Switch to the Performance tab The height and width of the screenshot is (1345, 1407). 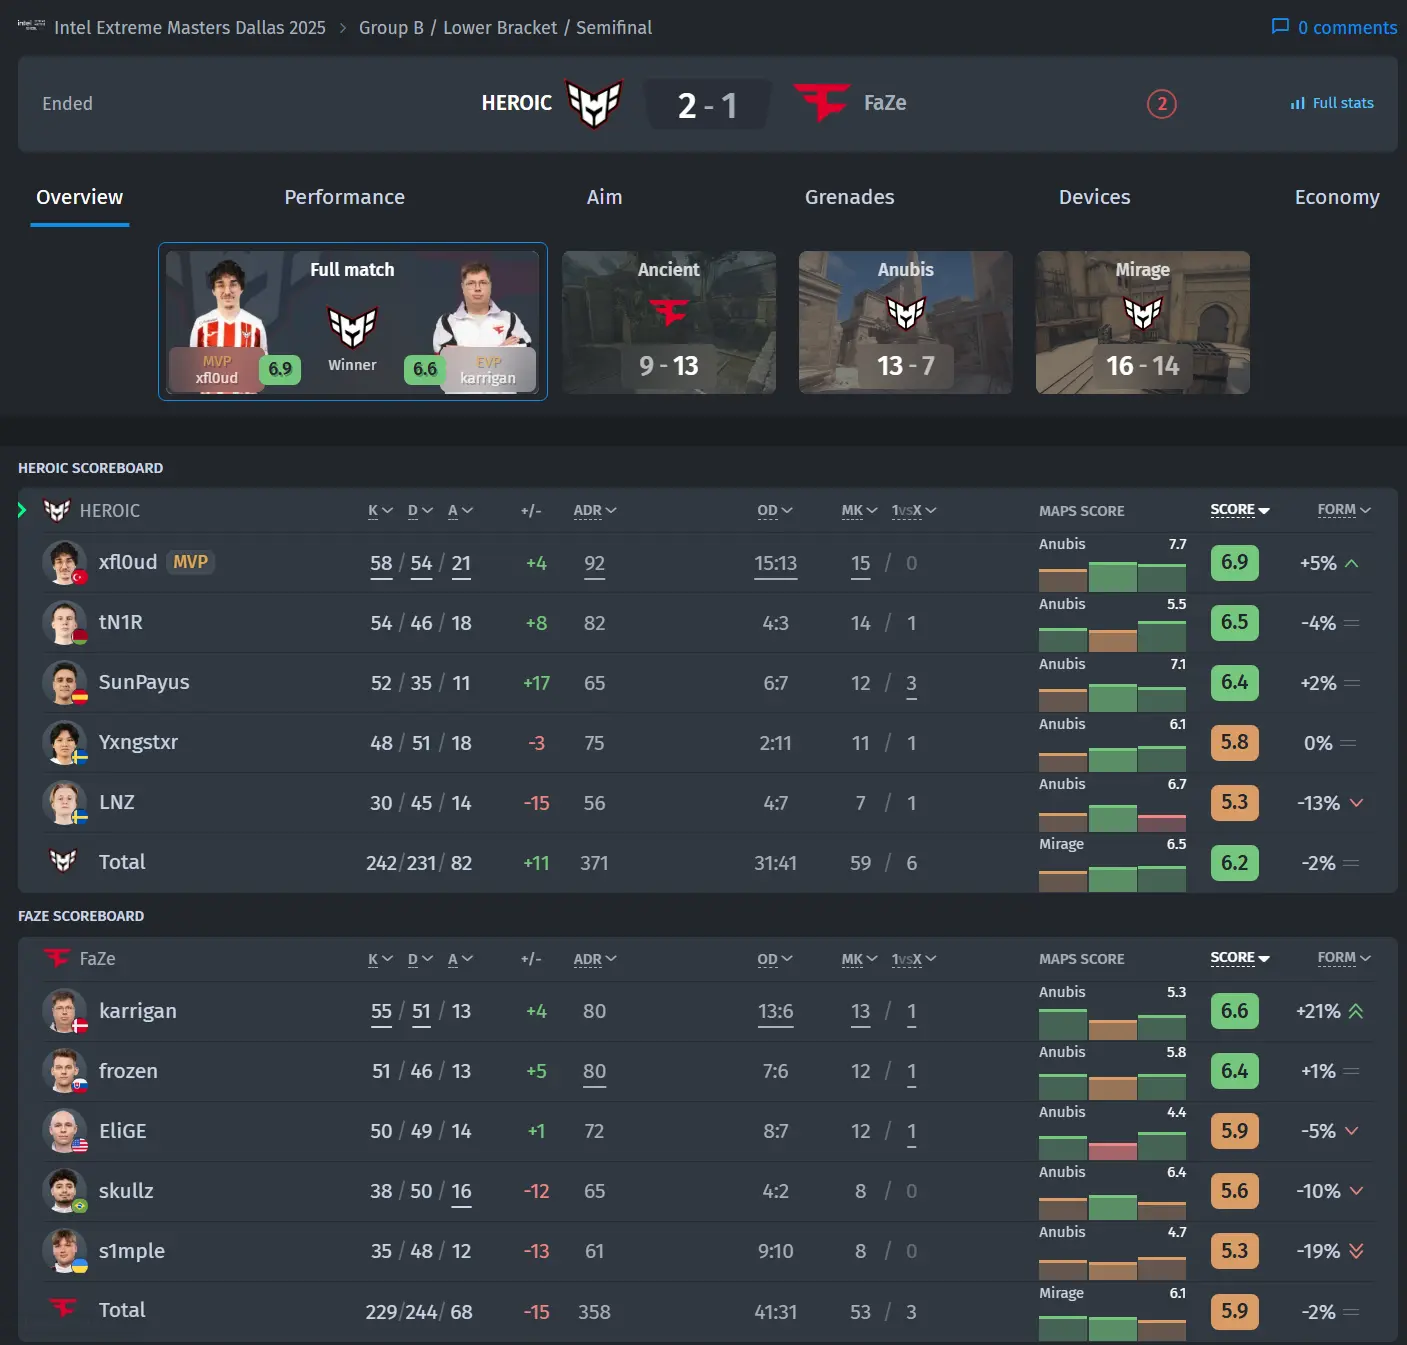coord(345,197)
